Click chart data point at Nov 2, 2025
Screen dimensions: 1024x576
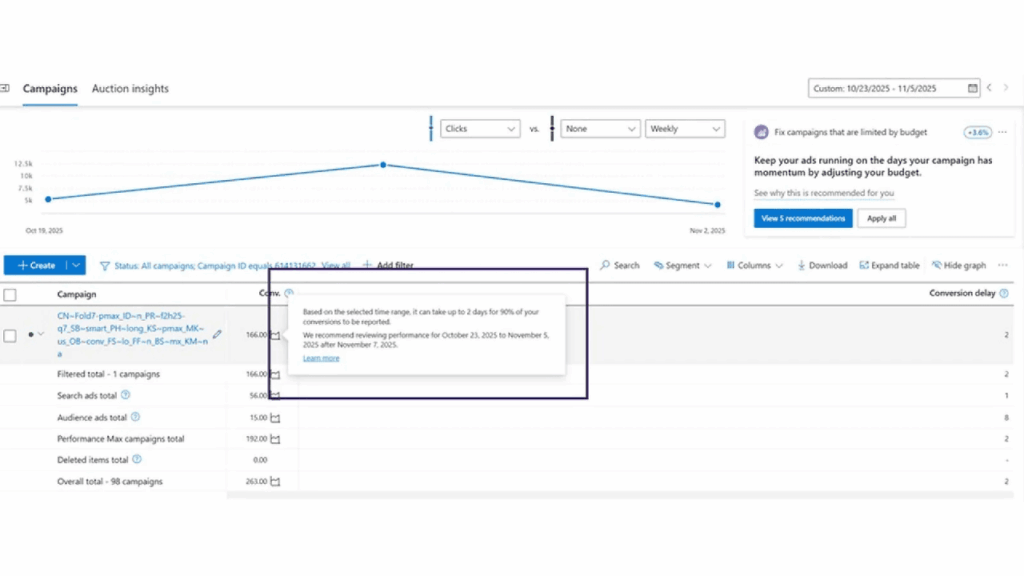[x=717, y=204]
